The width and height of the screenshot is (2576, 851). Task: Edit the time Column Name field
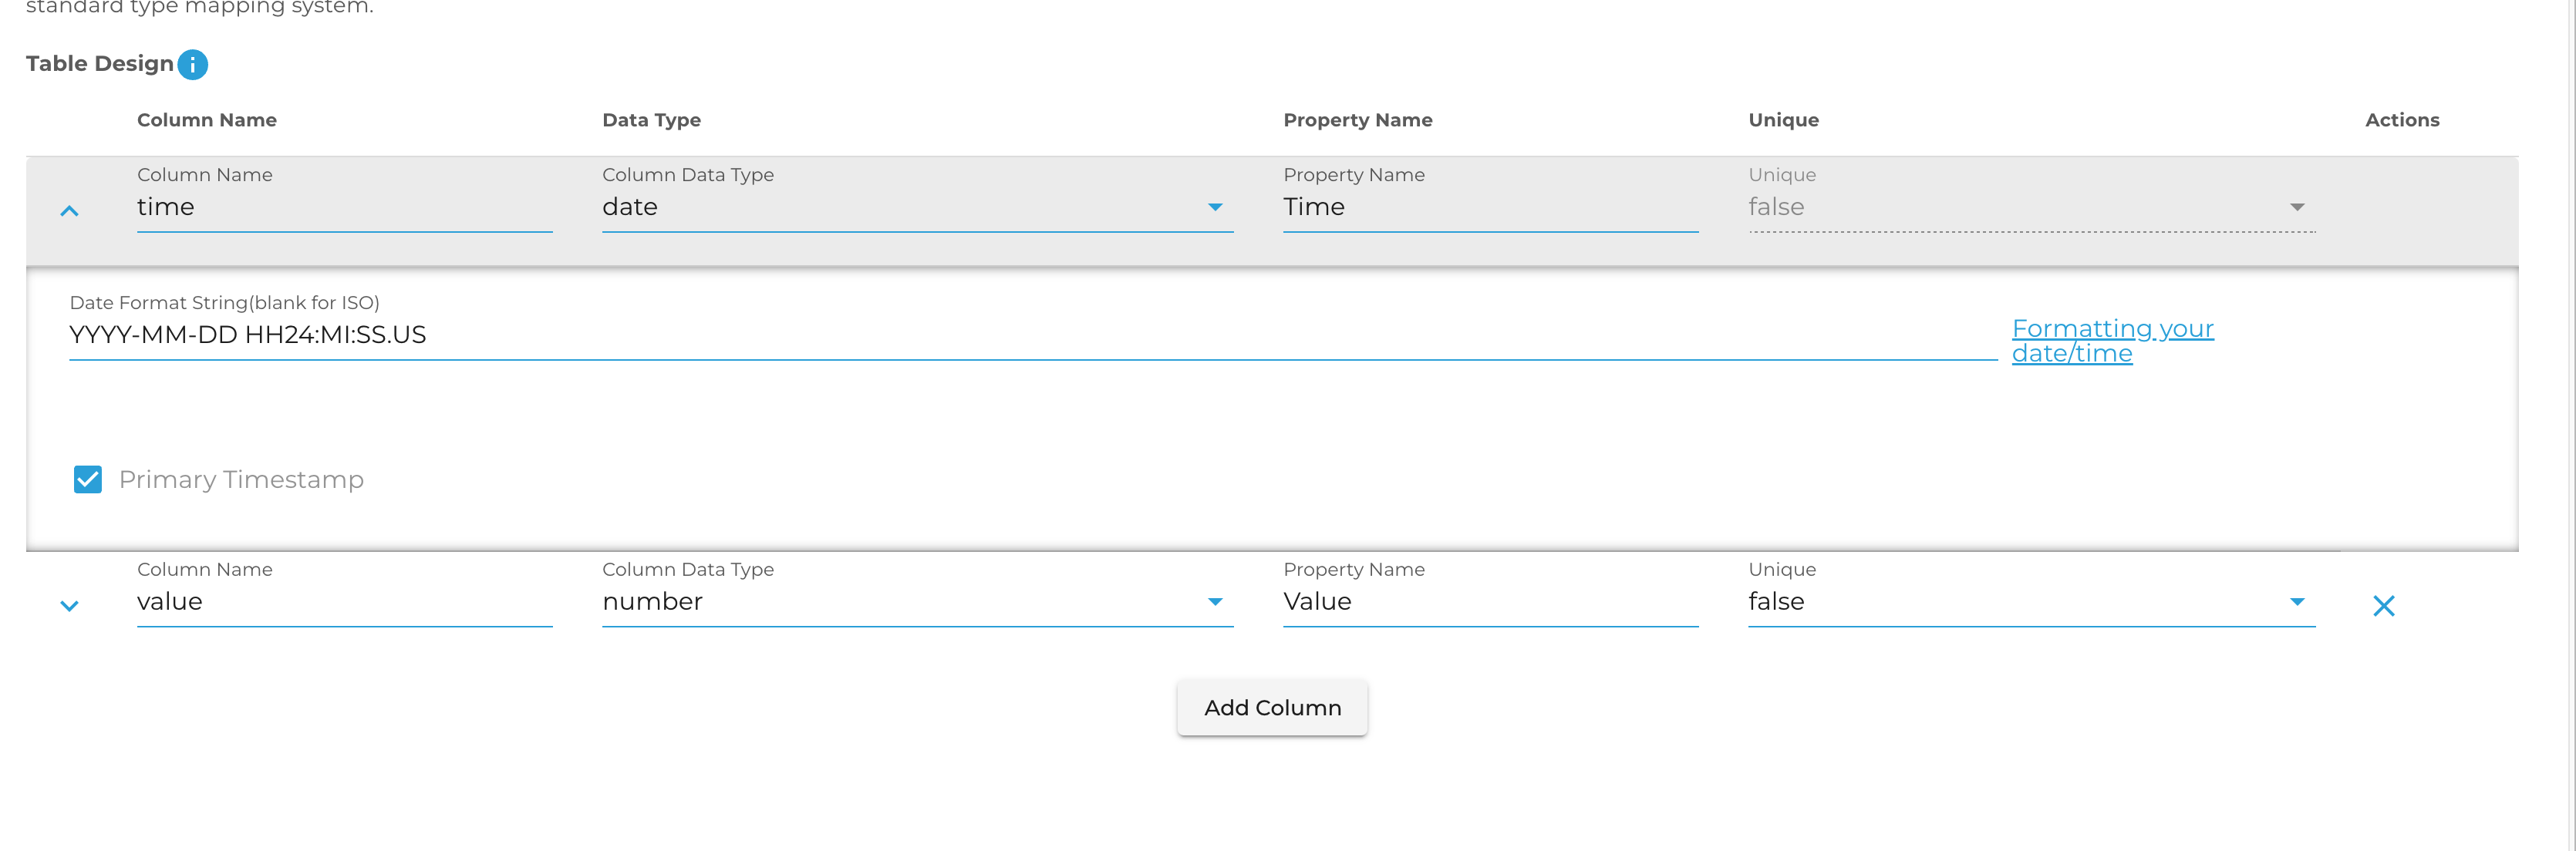coord(343,207)
